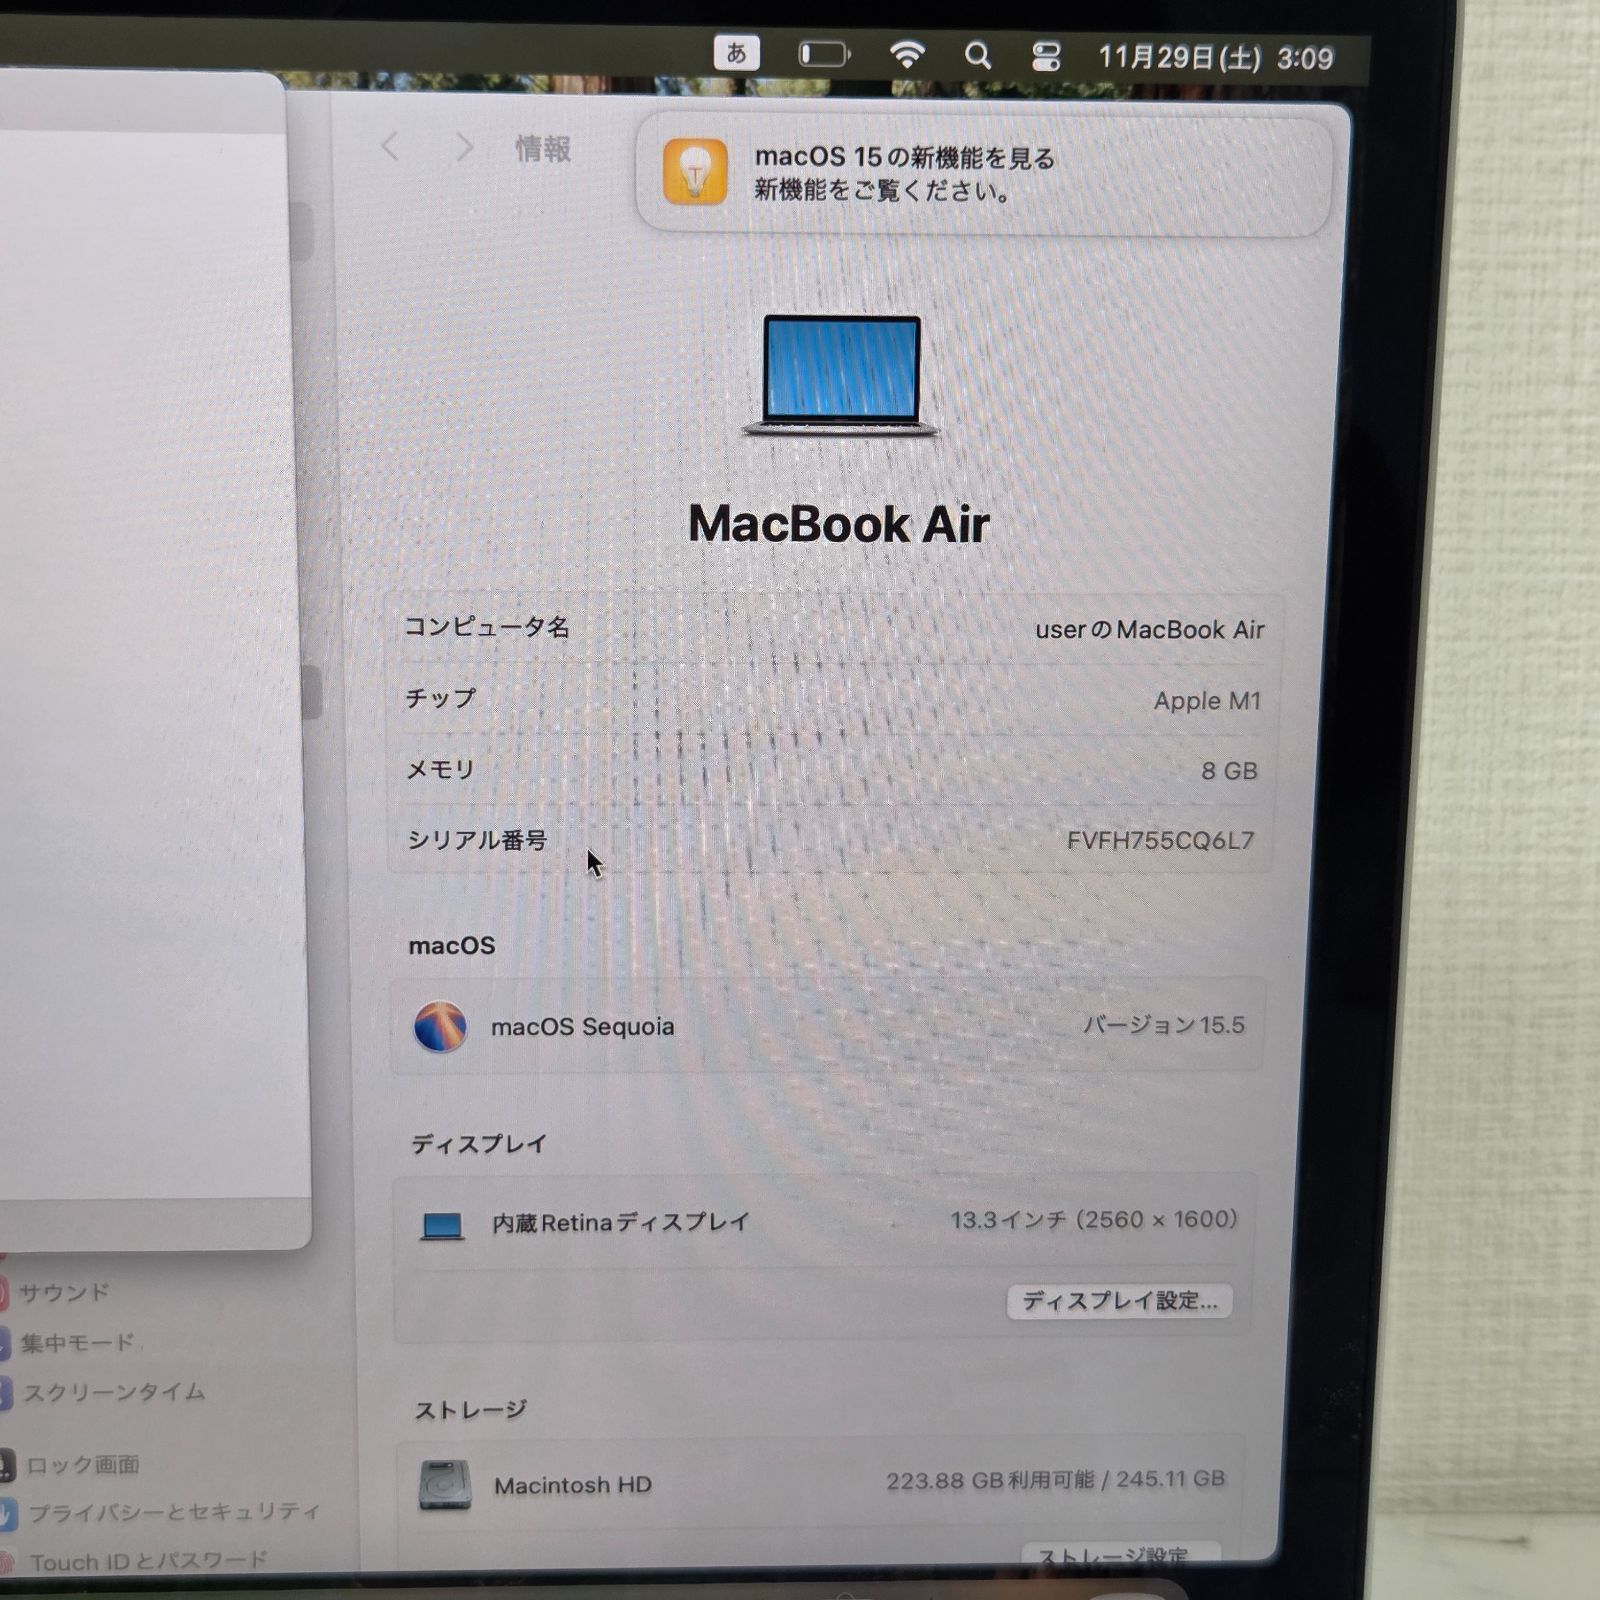
Task: Click the MacBook Air laptop image
Action: click(x=840, y=376)
